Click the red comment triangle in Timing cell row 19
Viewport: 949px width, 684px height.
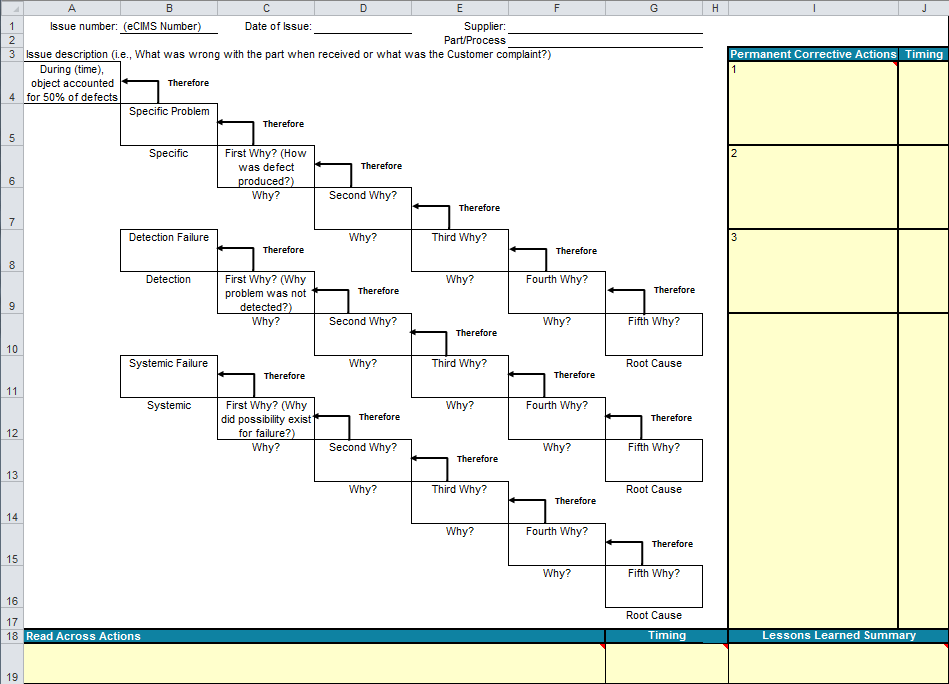723,646
